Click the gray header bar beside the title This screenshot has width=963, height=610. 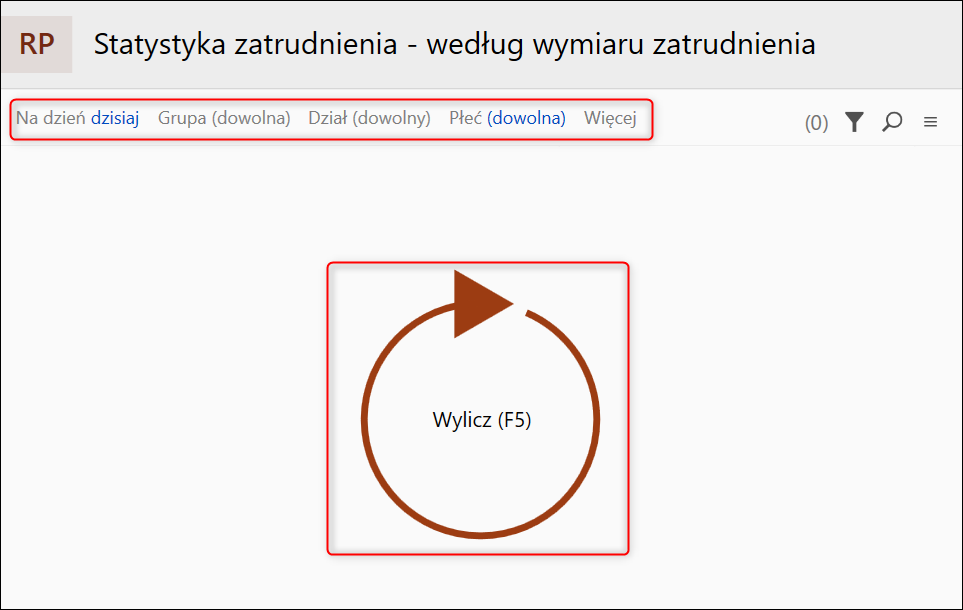(890, 45)
